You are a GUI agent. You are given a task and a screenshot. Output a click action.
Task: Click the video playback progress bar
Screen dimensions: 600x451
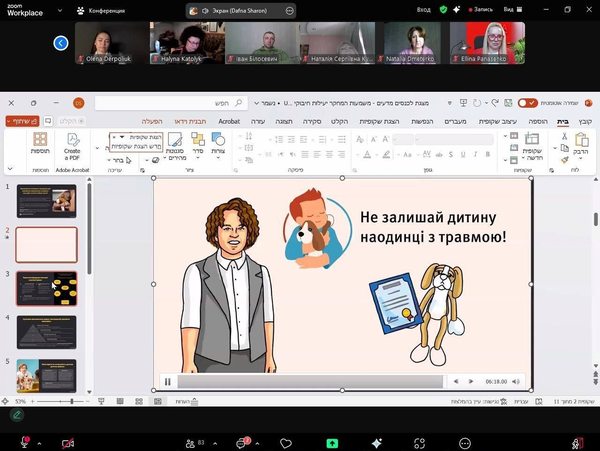[x=310, y=381]
